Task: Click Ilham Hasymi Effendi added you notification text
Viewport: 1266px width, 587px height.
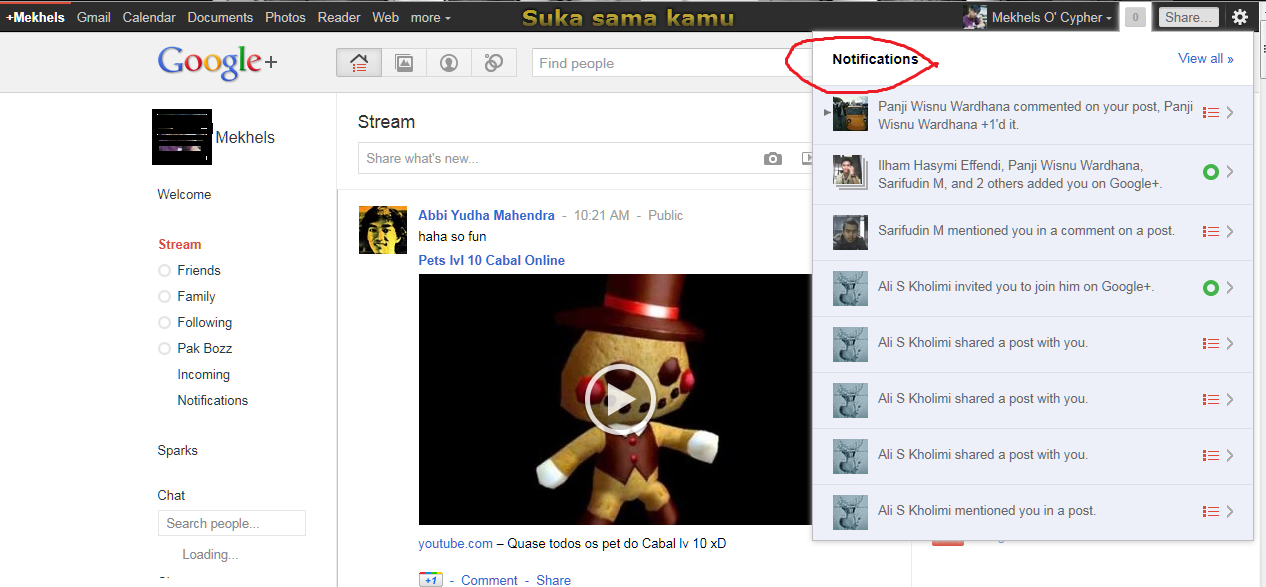Action: (x=1020, y=174)
